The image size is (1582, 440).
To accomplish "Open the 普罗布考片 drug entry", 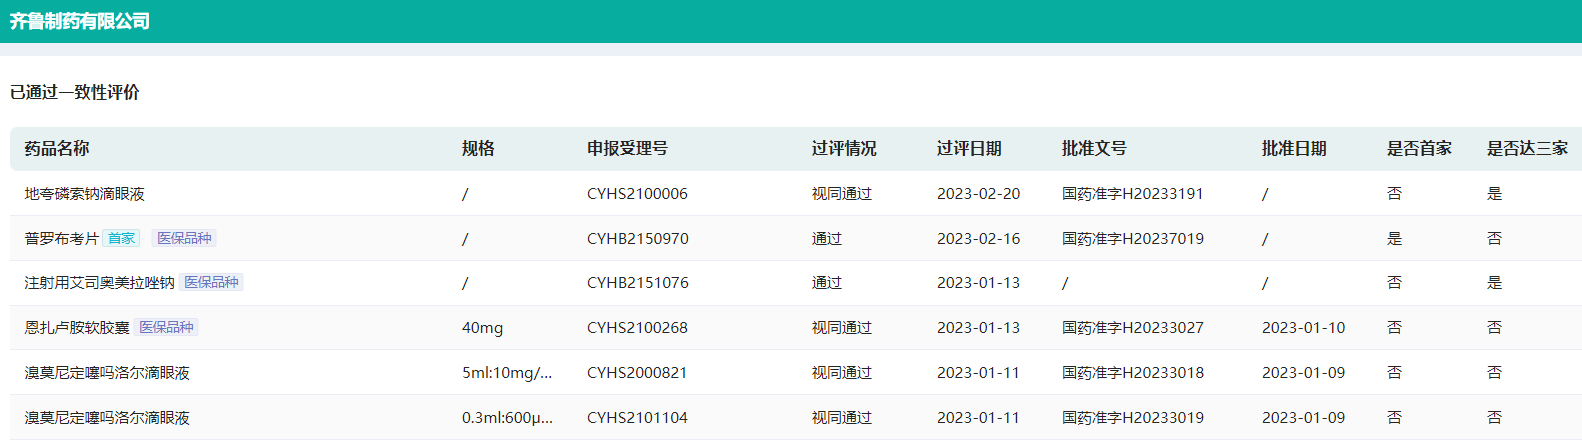I will point(62,238).
